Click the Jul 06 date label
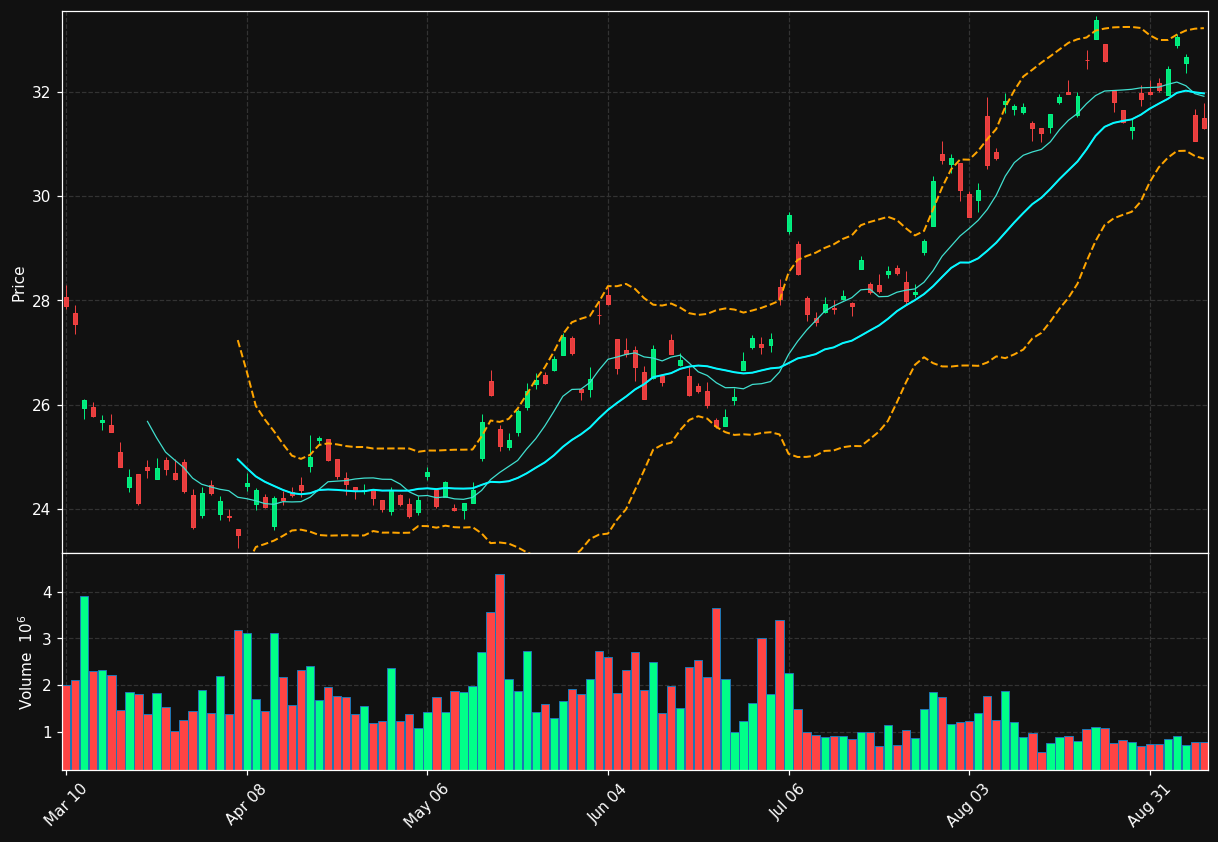Screen dimensions: 1218x842 [x=787, y=804]
